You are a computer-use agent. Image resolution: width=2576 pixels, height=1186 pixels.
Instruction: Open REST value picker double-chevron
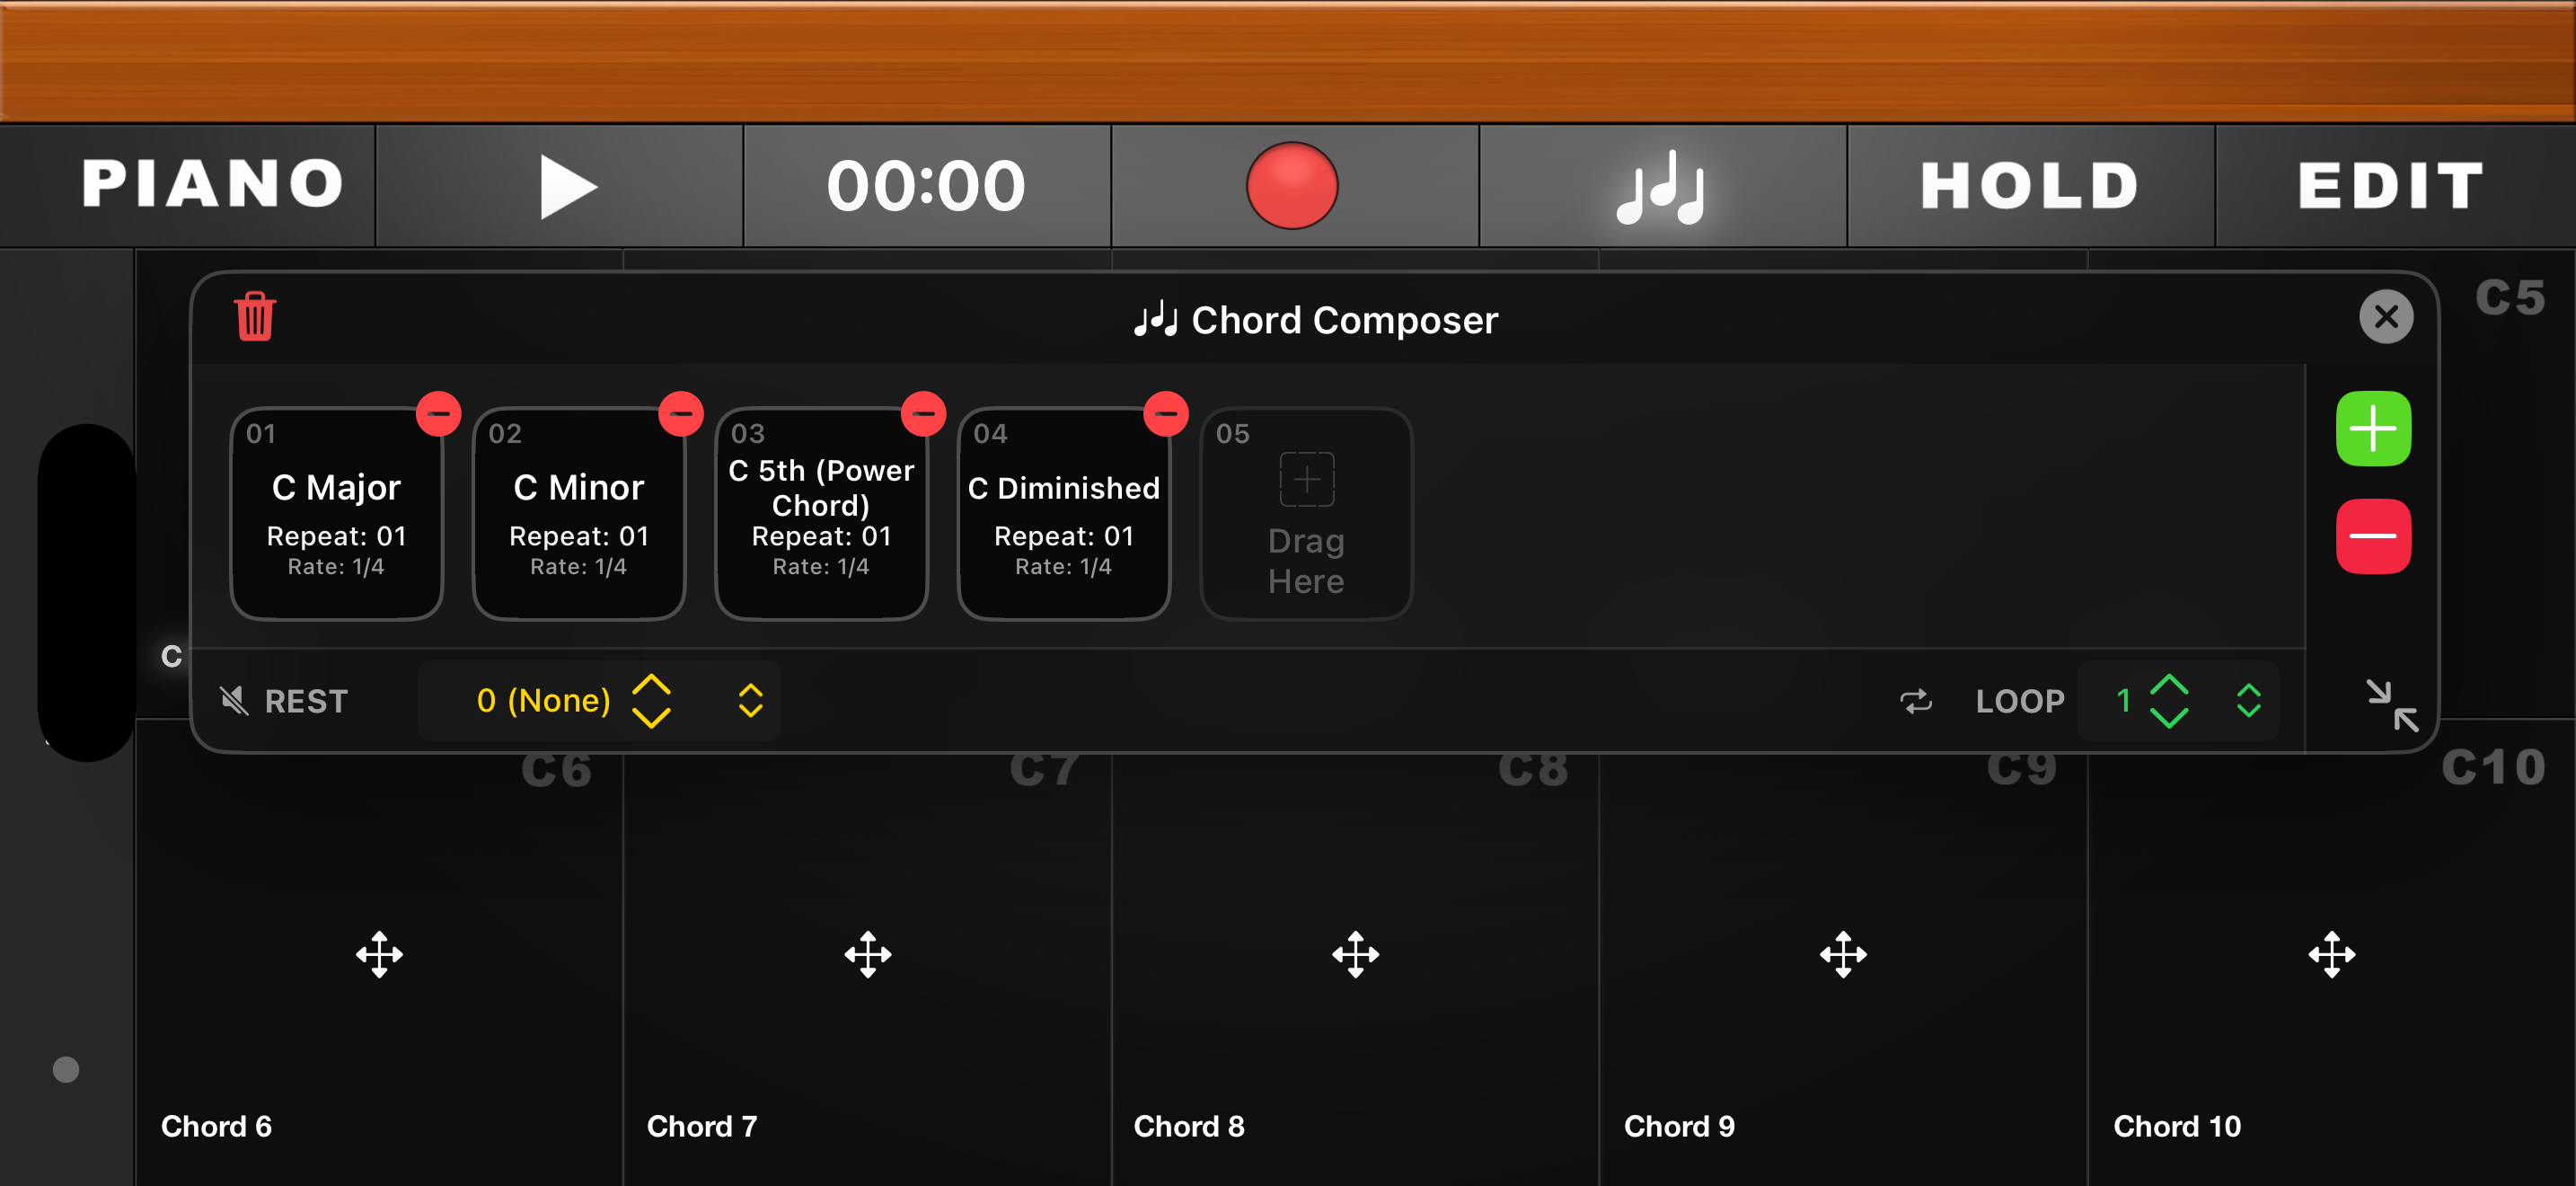[750, 700]
